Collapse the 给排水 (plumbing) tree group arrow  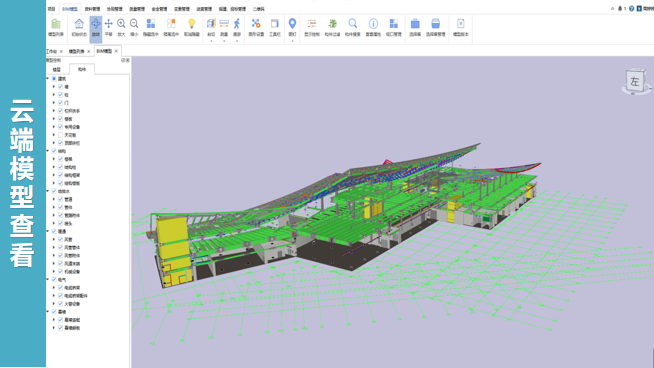48,191
